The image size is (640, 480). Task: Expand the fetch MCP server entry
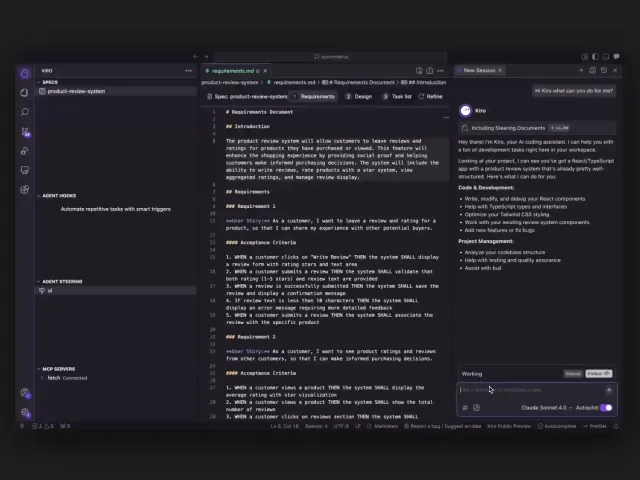(x=42, y=378)
